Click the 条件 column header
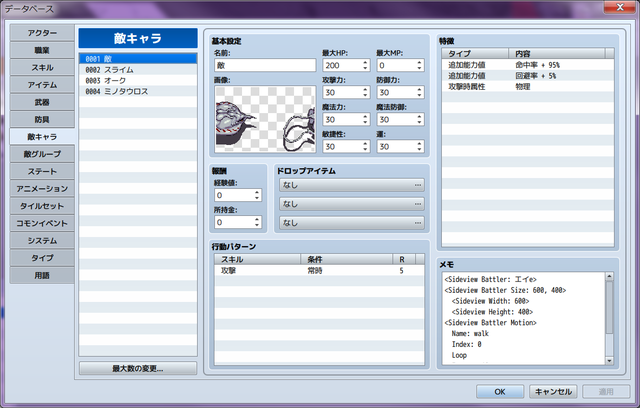This screenshot has height=408, width=640. point(347,259)
